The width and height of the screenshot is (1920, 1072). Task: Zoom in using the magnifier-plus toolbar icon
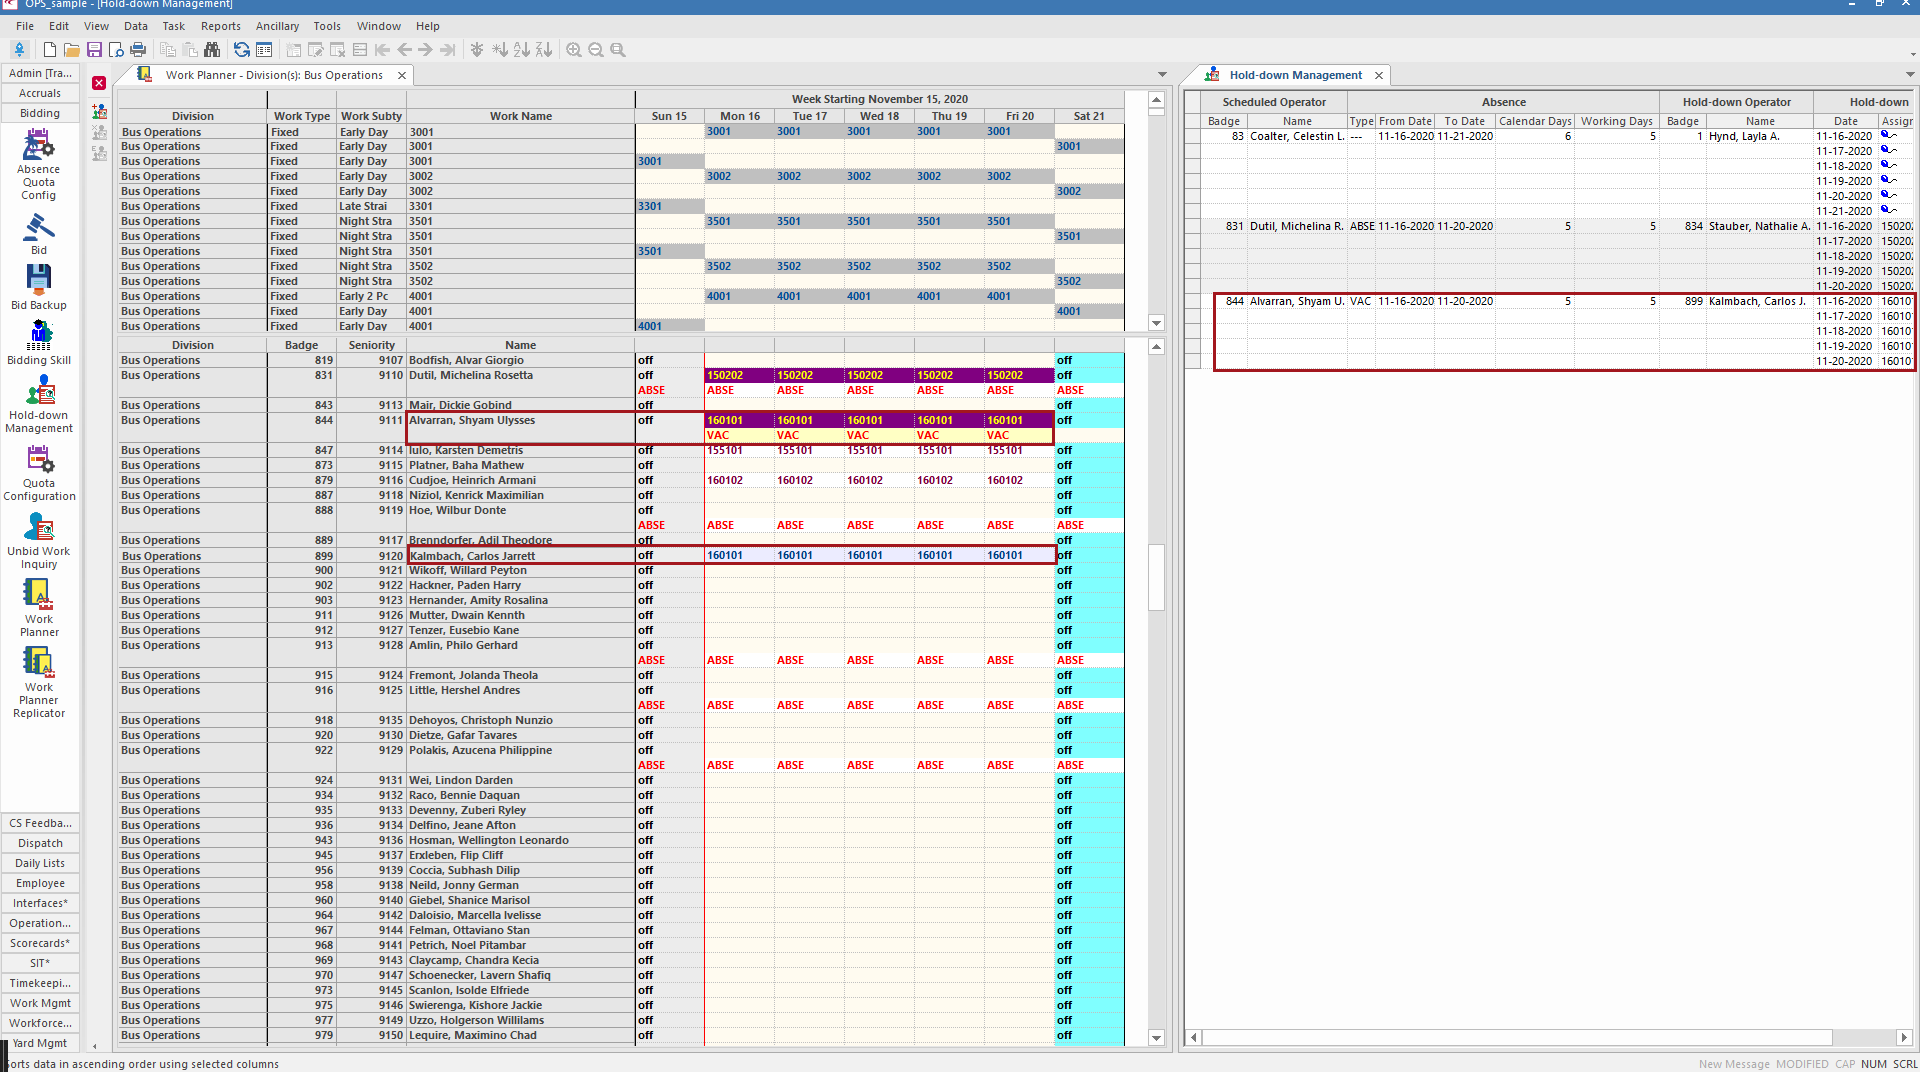point(574,50)
